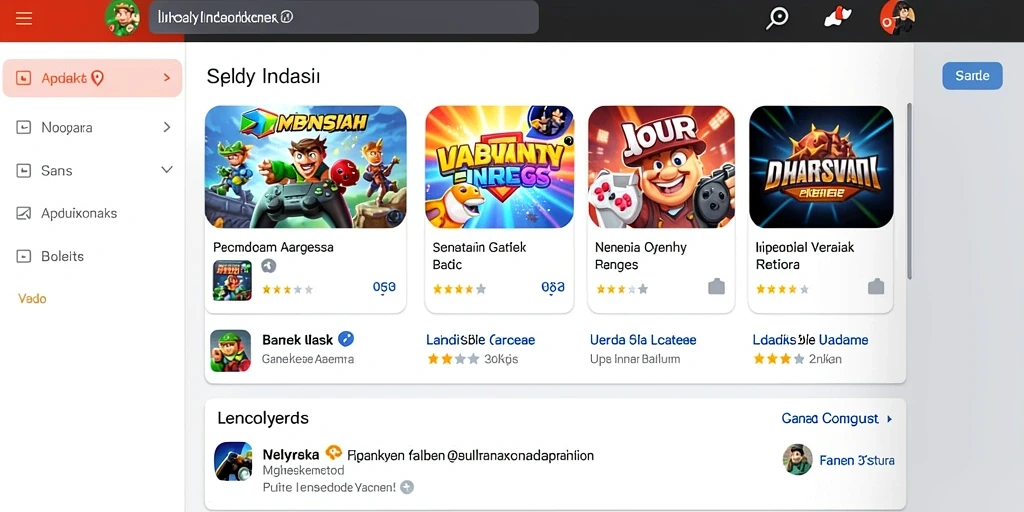Screen dimensions: 1024x512
Task: Click the blue verified badge next to Banek Ilask
Action: [346, 339]
